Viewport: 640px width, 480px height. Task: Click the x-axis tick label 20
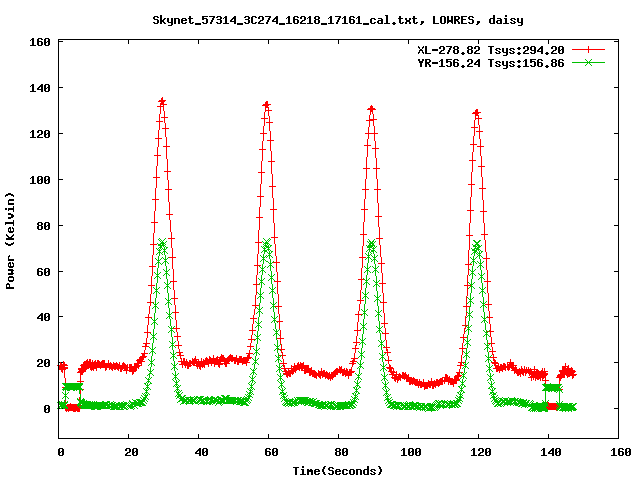[131, 452]
